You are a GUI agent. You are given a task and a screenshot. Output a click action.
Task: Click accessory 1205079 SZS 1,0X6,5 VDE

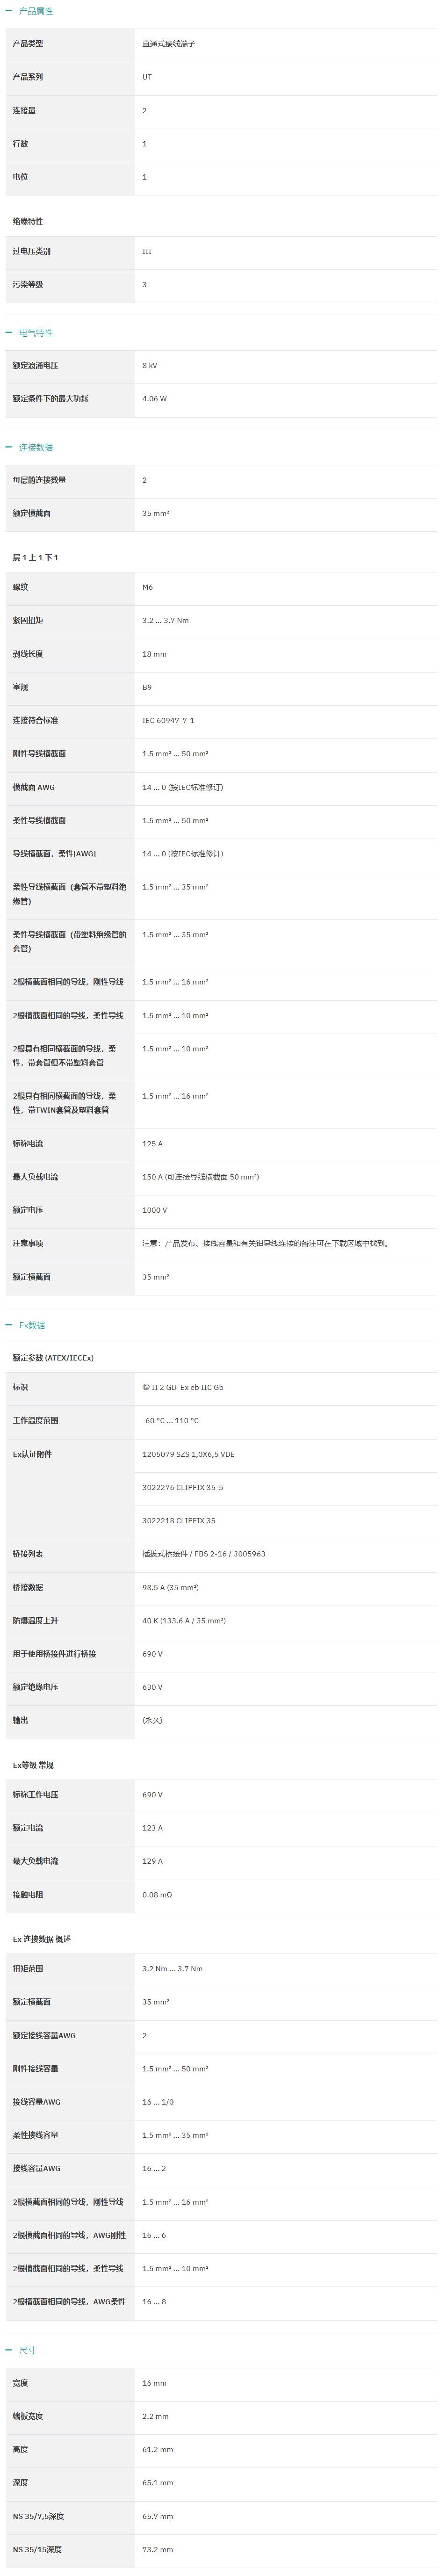[189, 1455]
